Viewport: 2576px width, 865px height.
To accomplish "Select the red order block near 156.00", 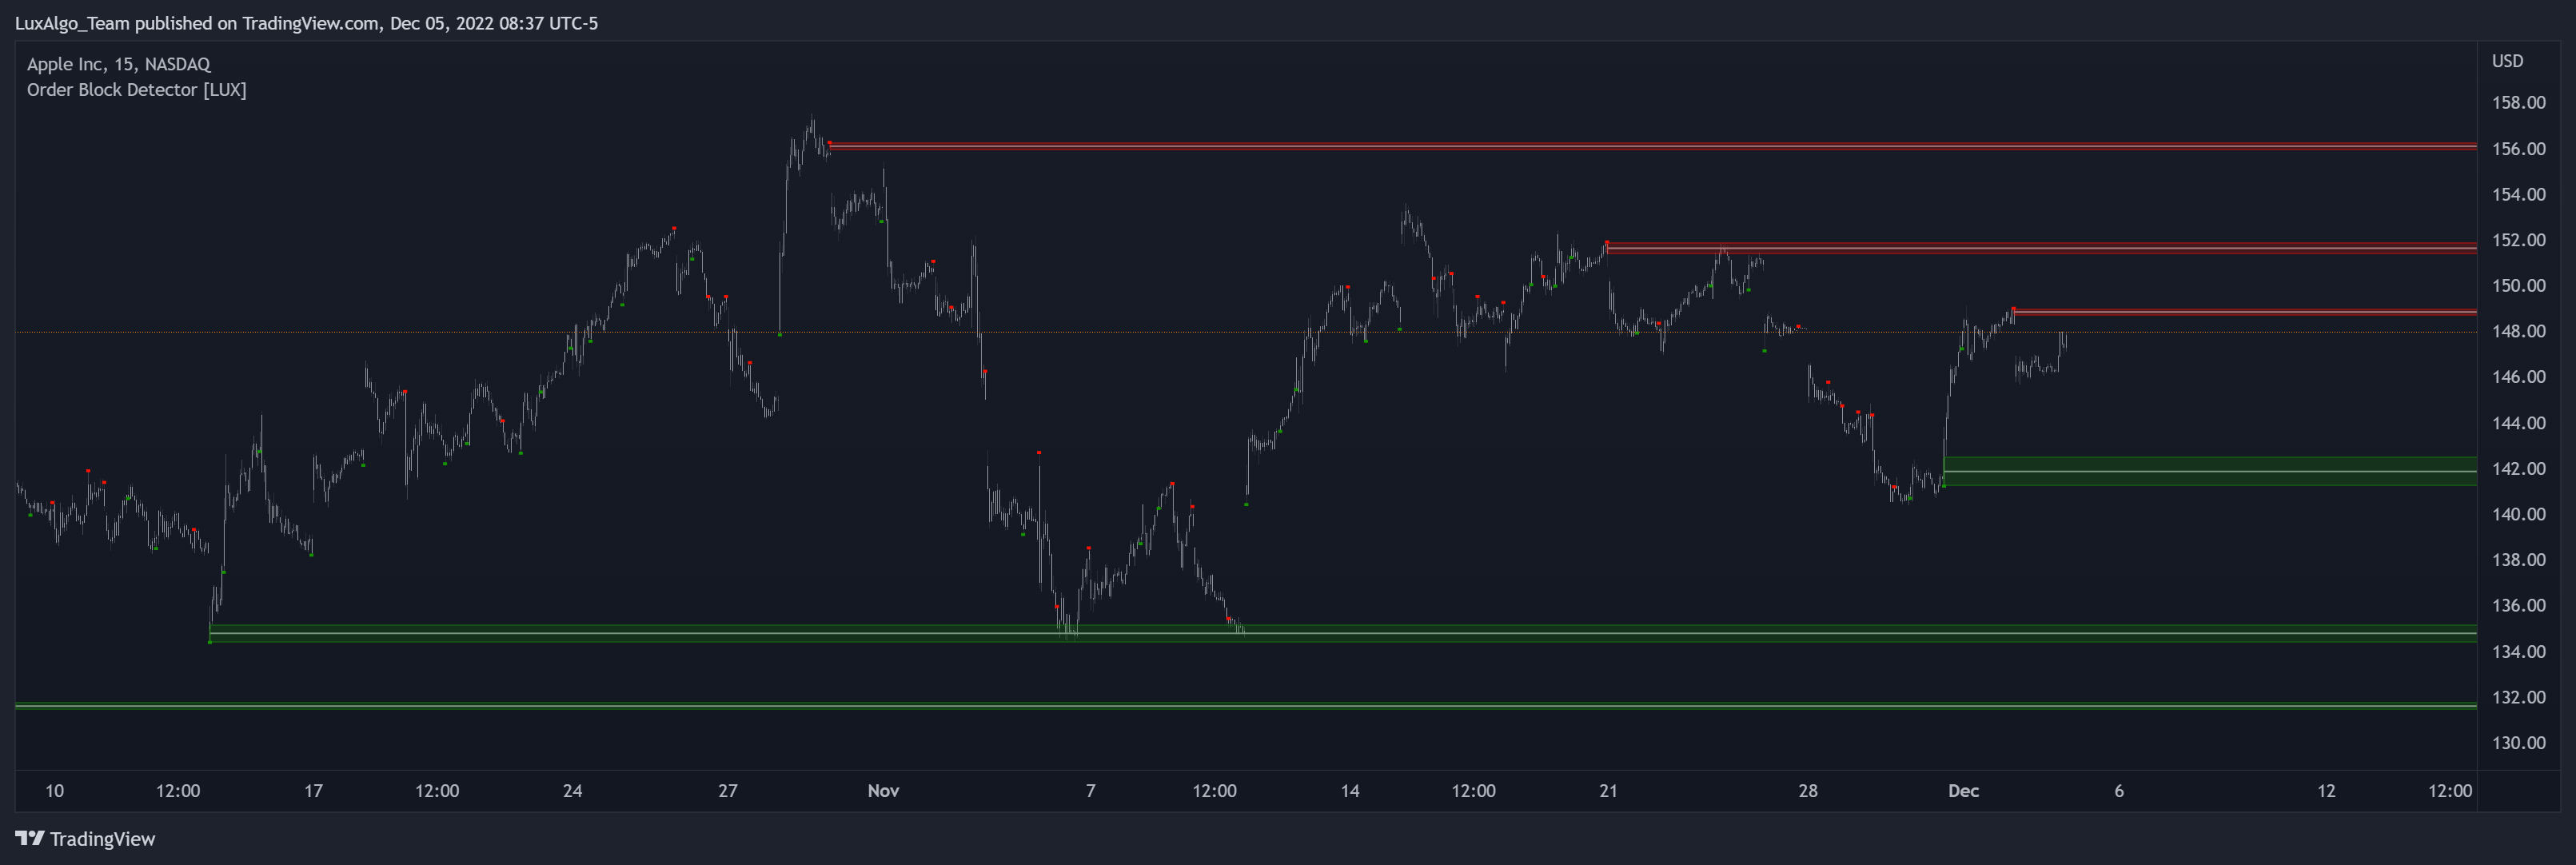I will tap(1652, 146).
